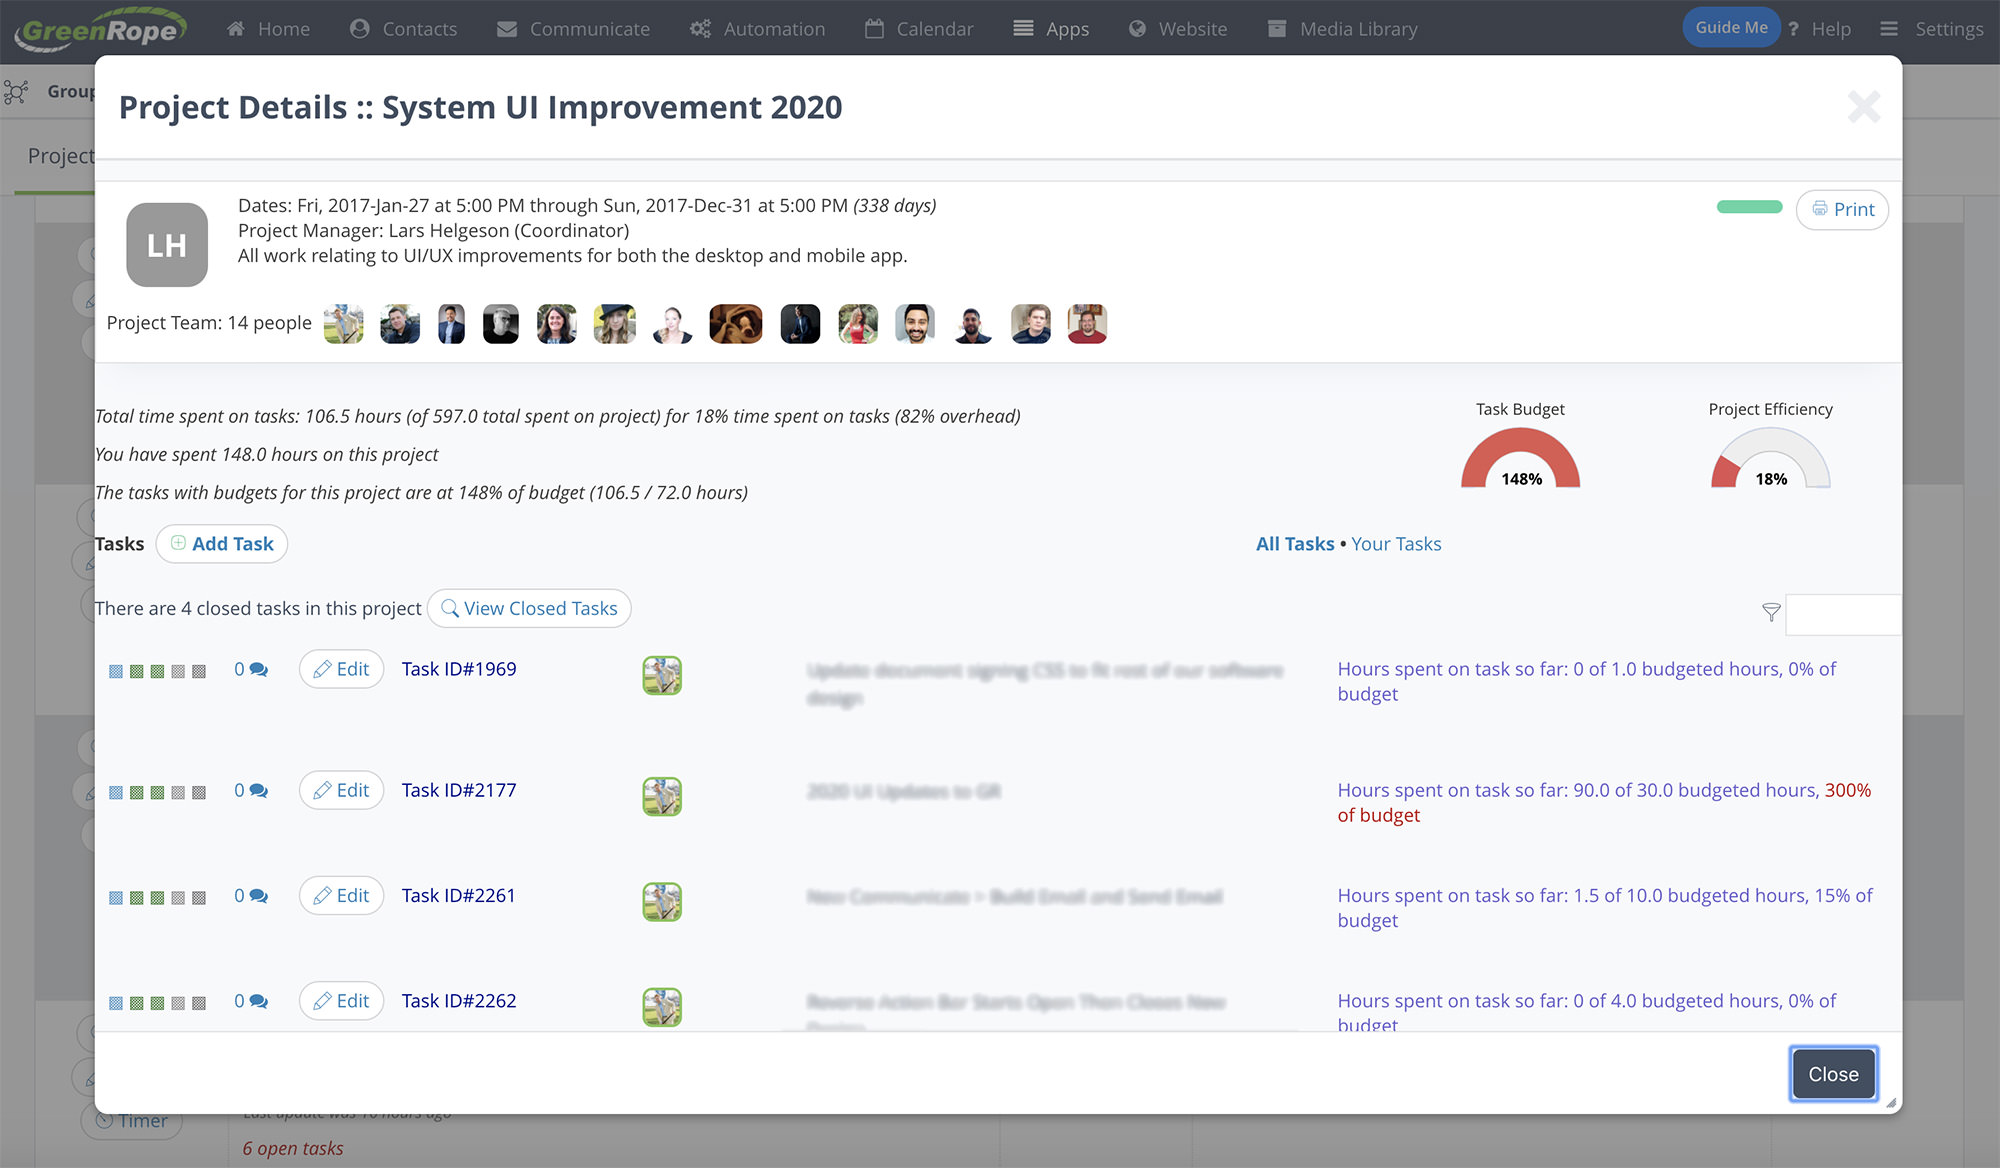Click the Guide Me button

pos(1731,28)
